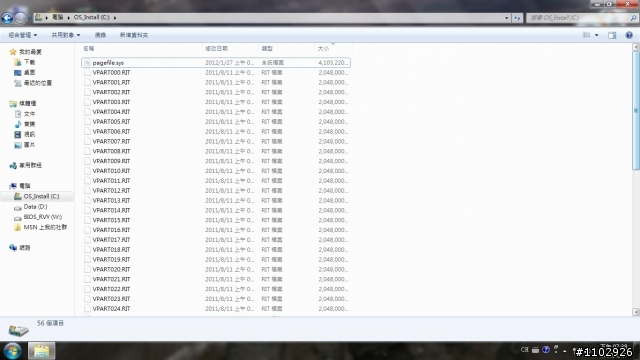Viewport: 640px width, 360px height.
Task: Click the Forward navigation arrow button
Action: [x=20, y=18]
